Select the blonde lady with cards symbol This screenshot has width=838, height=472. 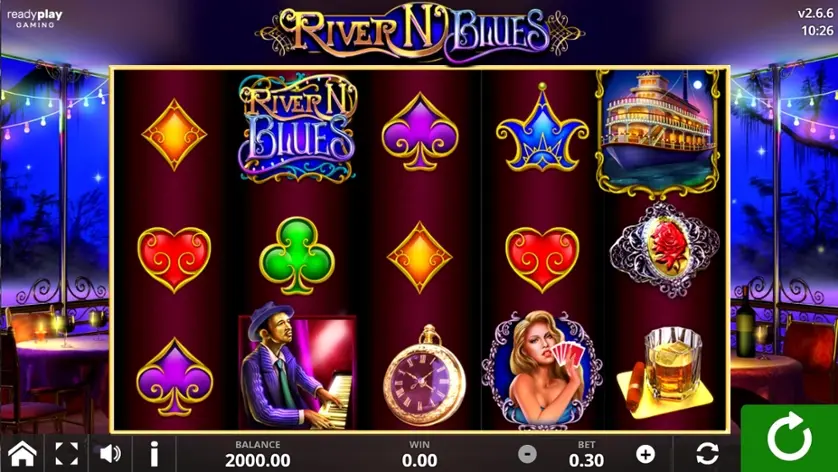[542, 370]
